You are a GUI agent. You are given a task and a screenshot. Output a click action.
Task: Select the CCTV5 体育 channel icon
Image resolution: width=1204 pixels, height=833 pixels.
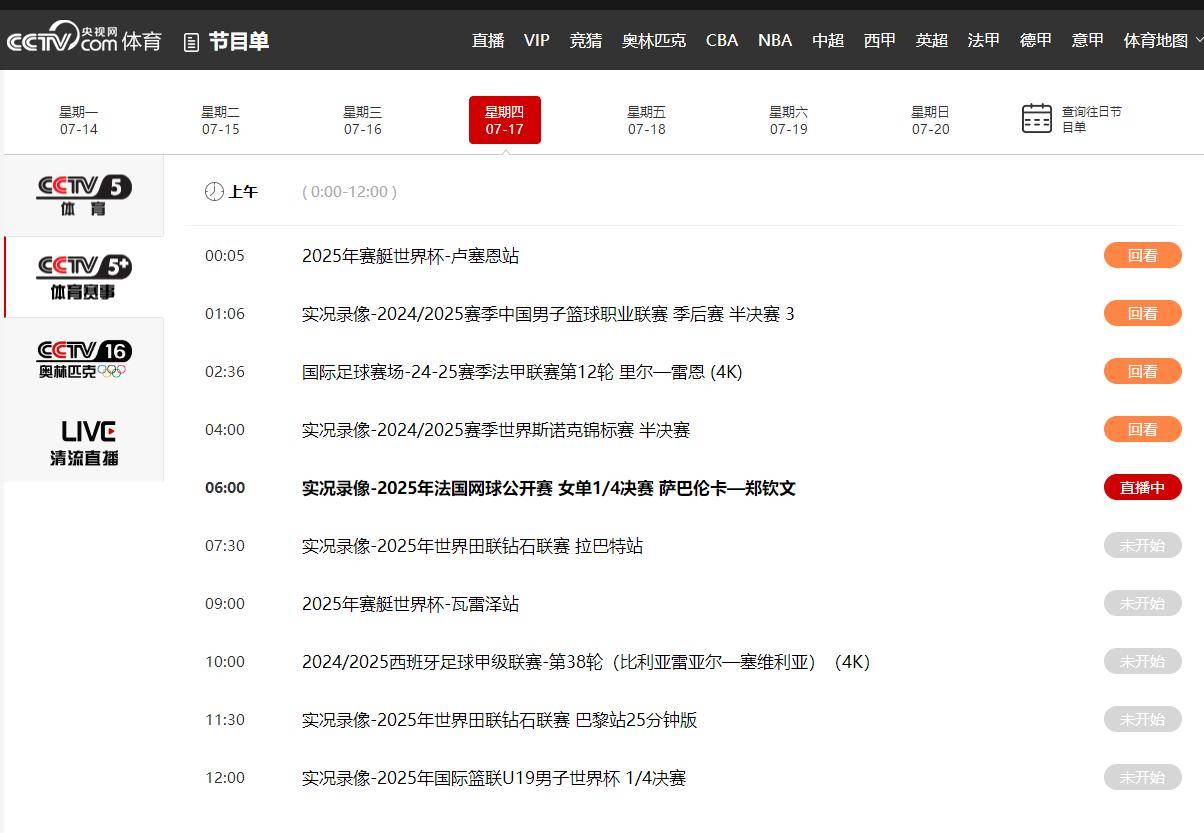click(x=84, y=195)
